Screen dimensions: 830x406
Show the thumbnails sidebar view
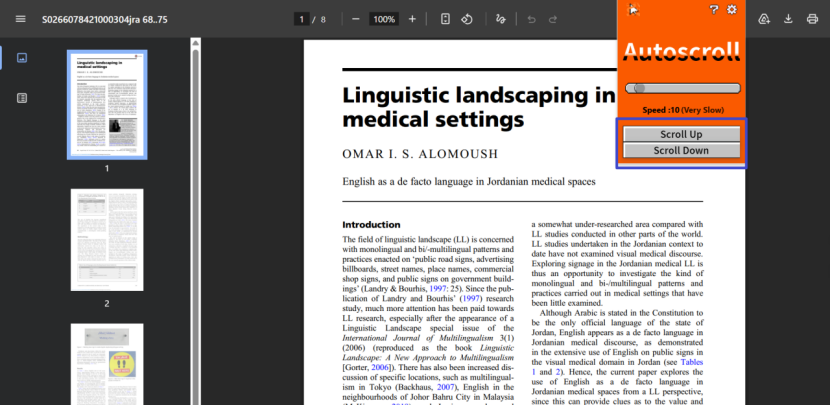pyautogui.click(x=22, y=58)
